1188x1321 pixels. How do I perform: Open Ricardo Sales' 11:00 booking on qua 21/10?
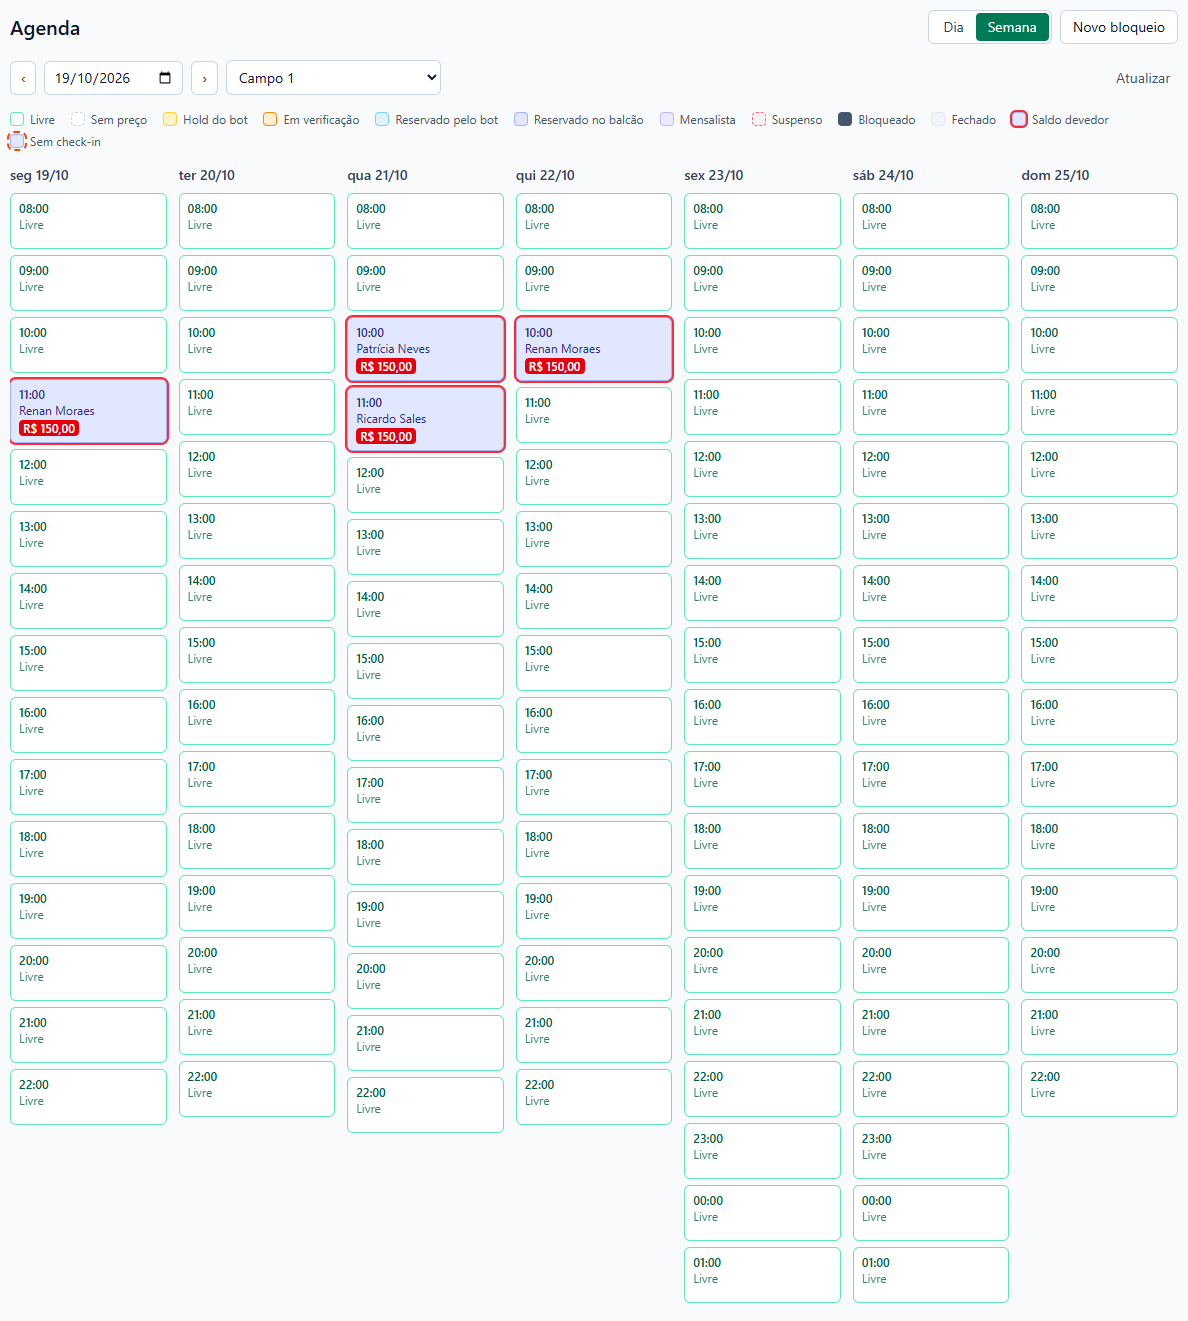tap(426, 419)
